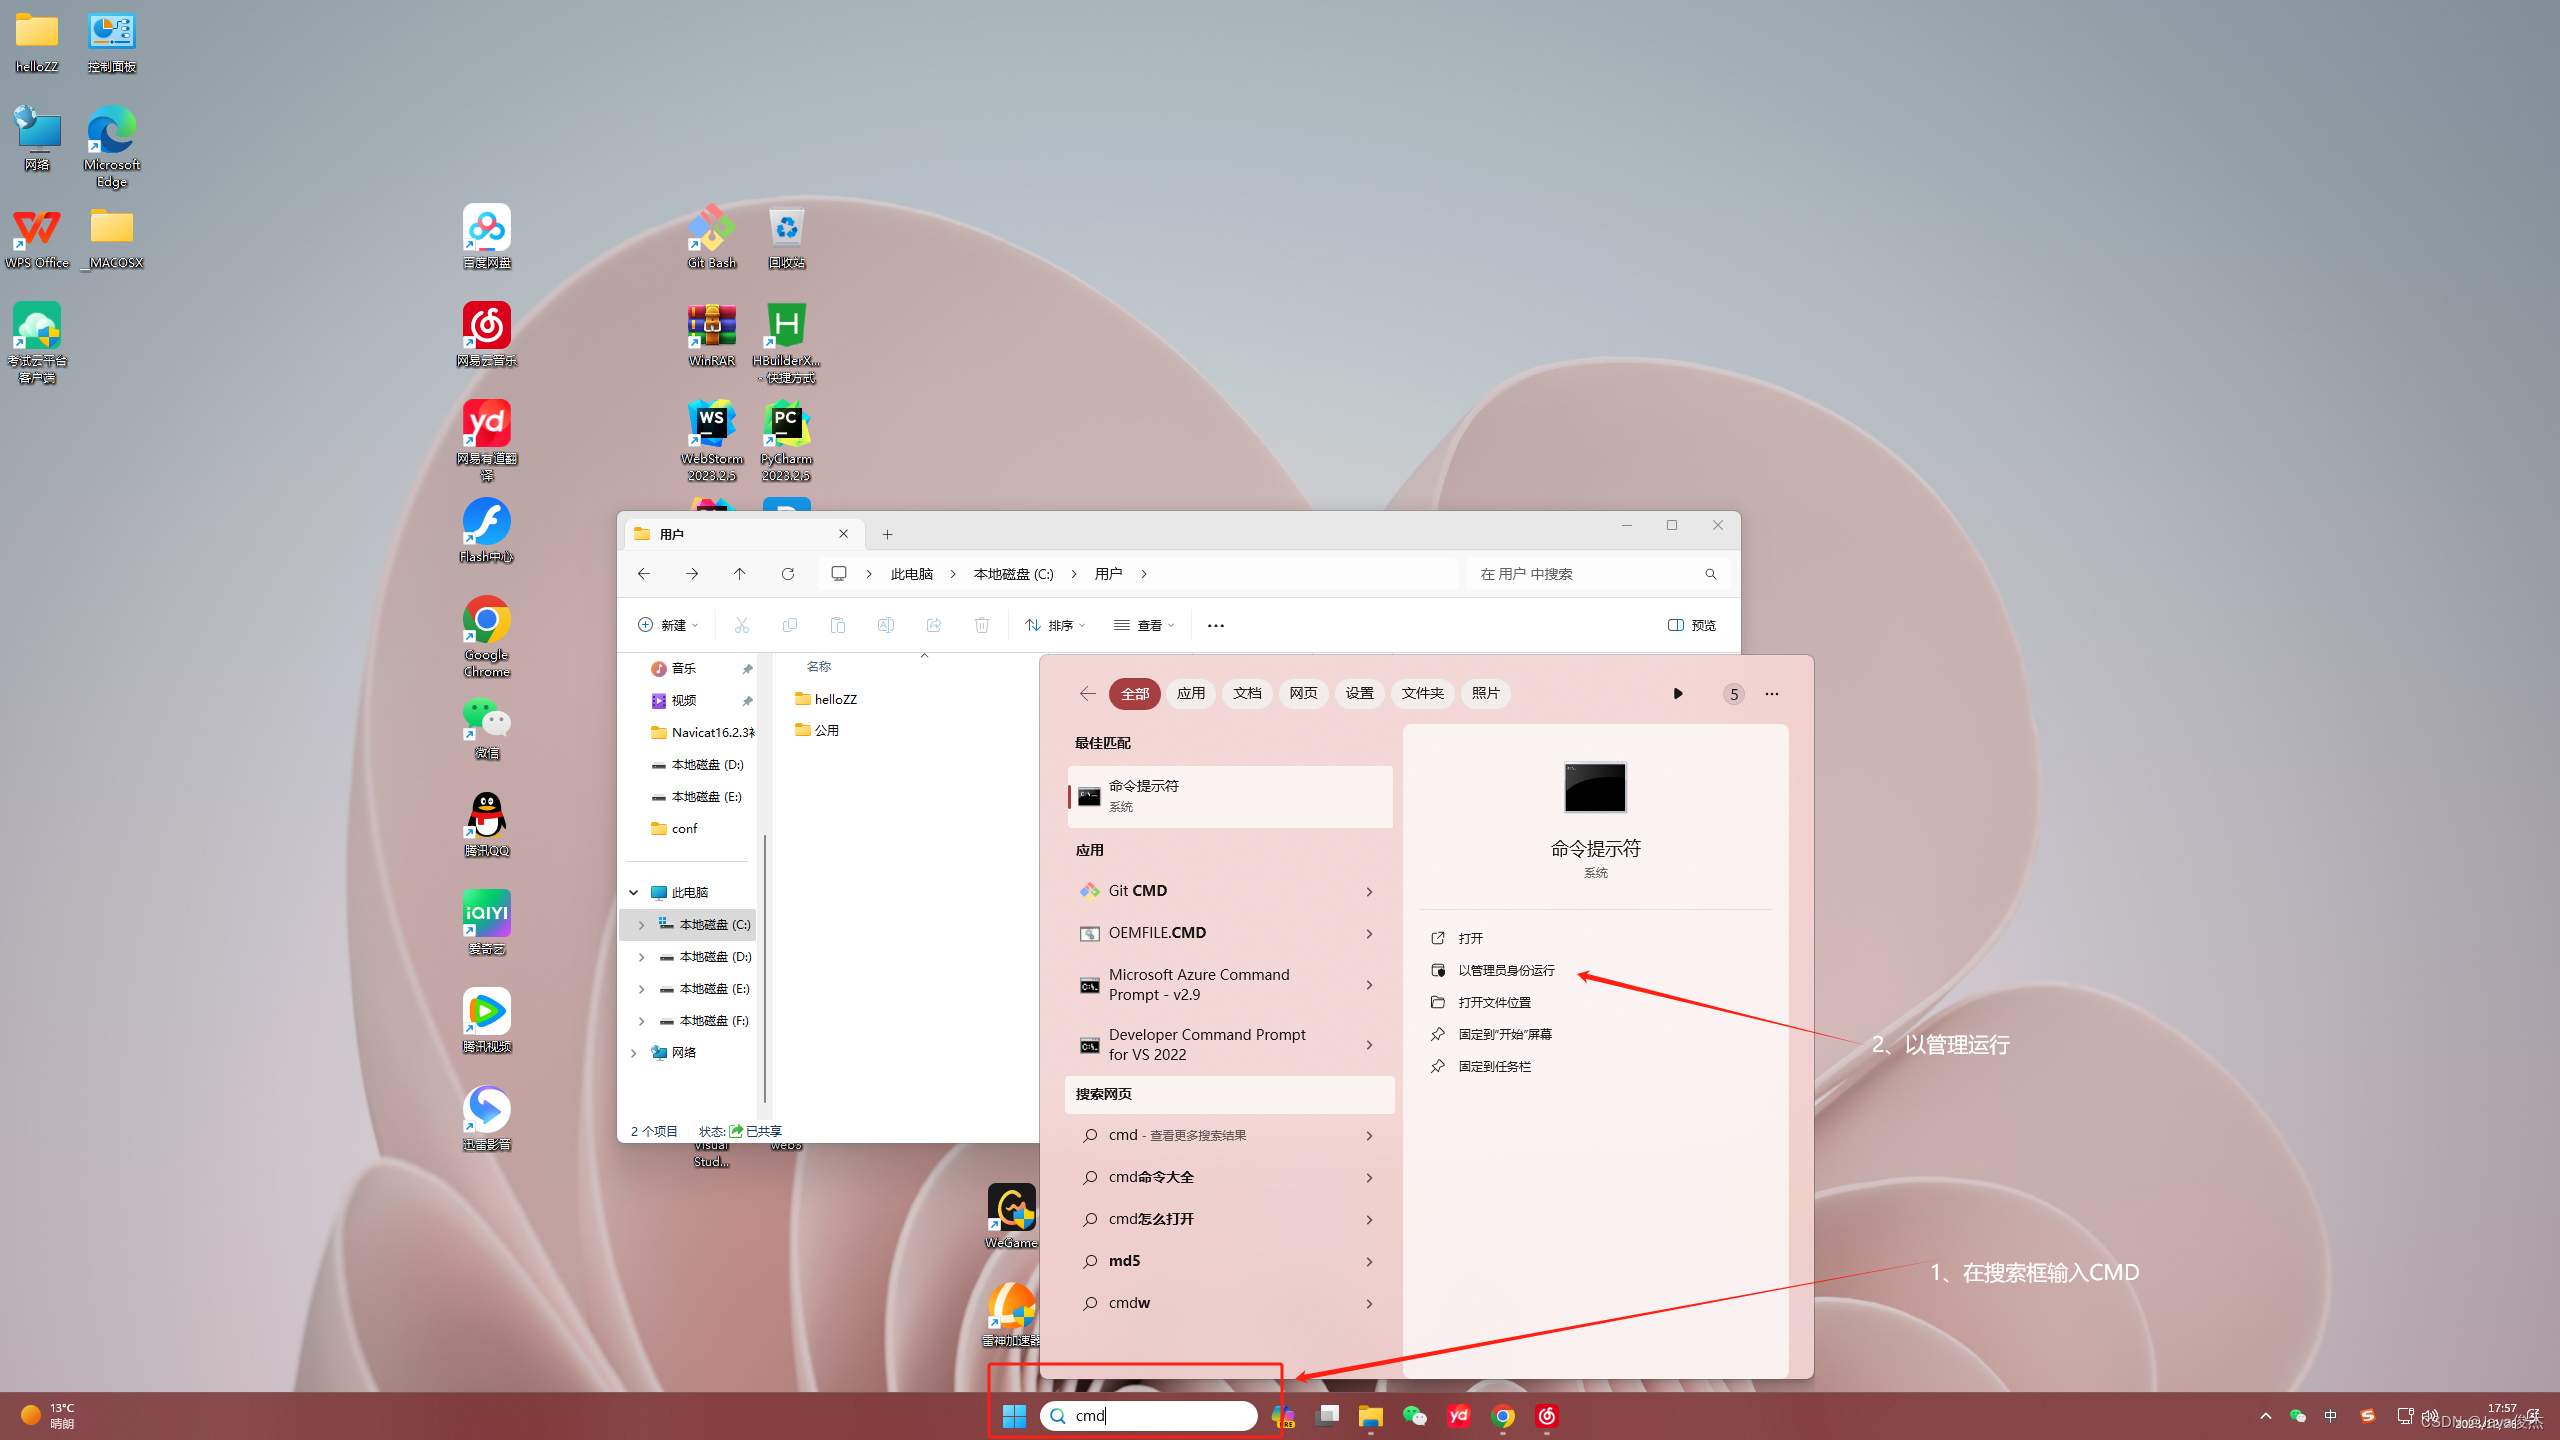Click the delete icon in Explorer toolbar
Screen dimensions: 2560x1440
(x=982, y=624)
